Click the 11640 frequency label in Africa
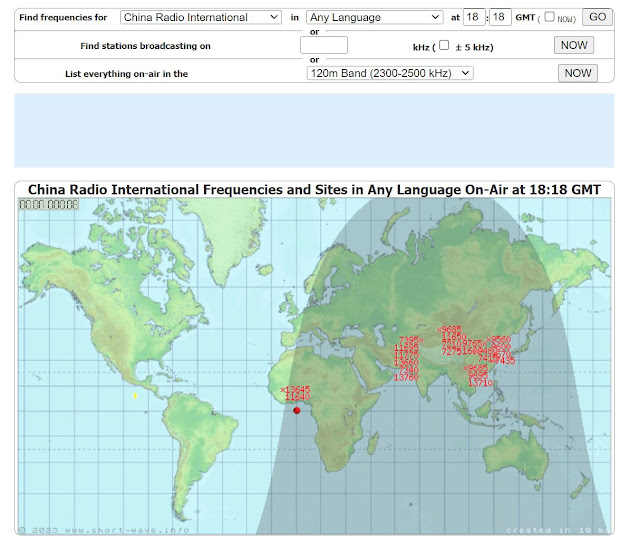This screenshot has width=640, height=536. tap(298, 397)
